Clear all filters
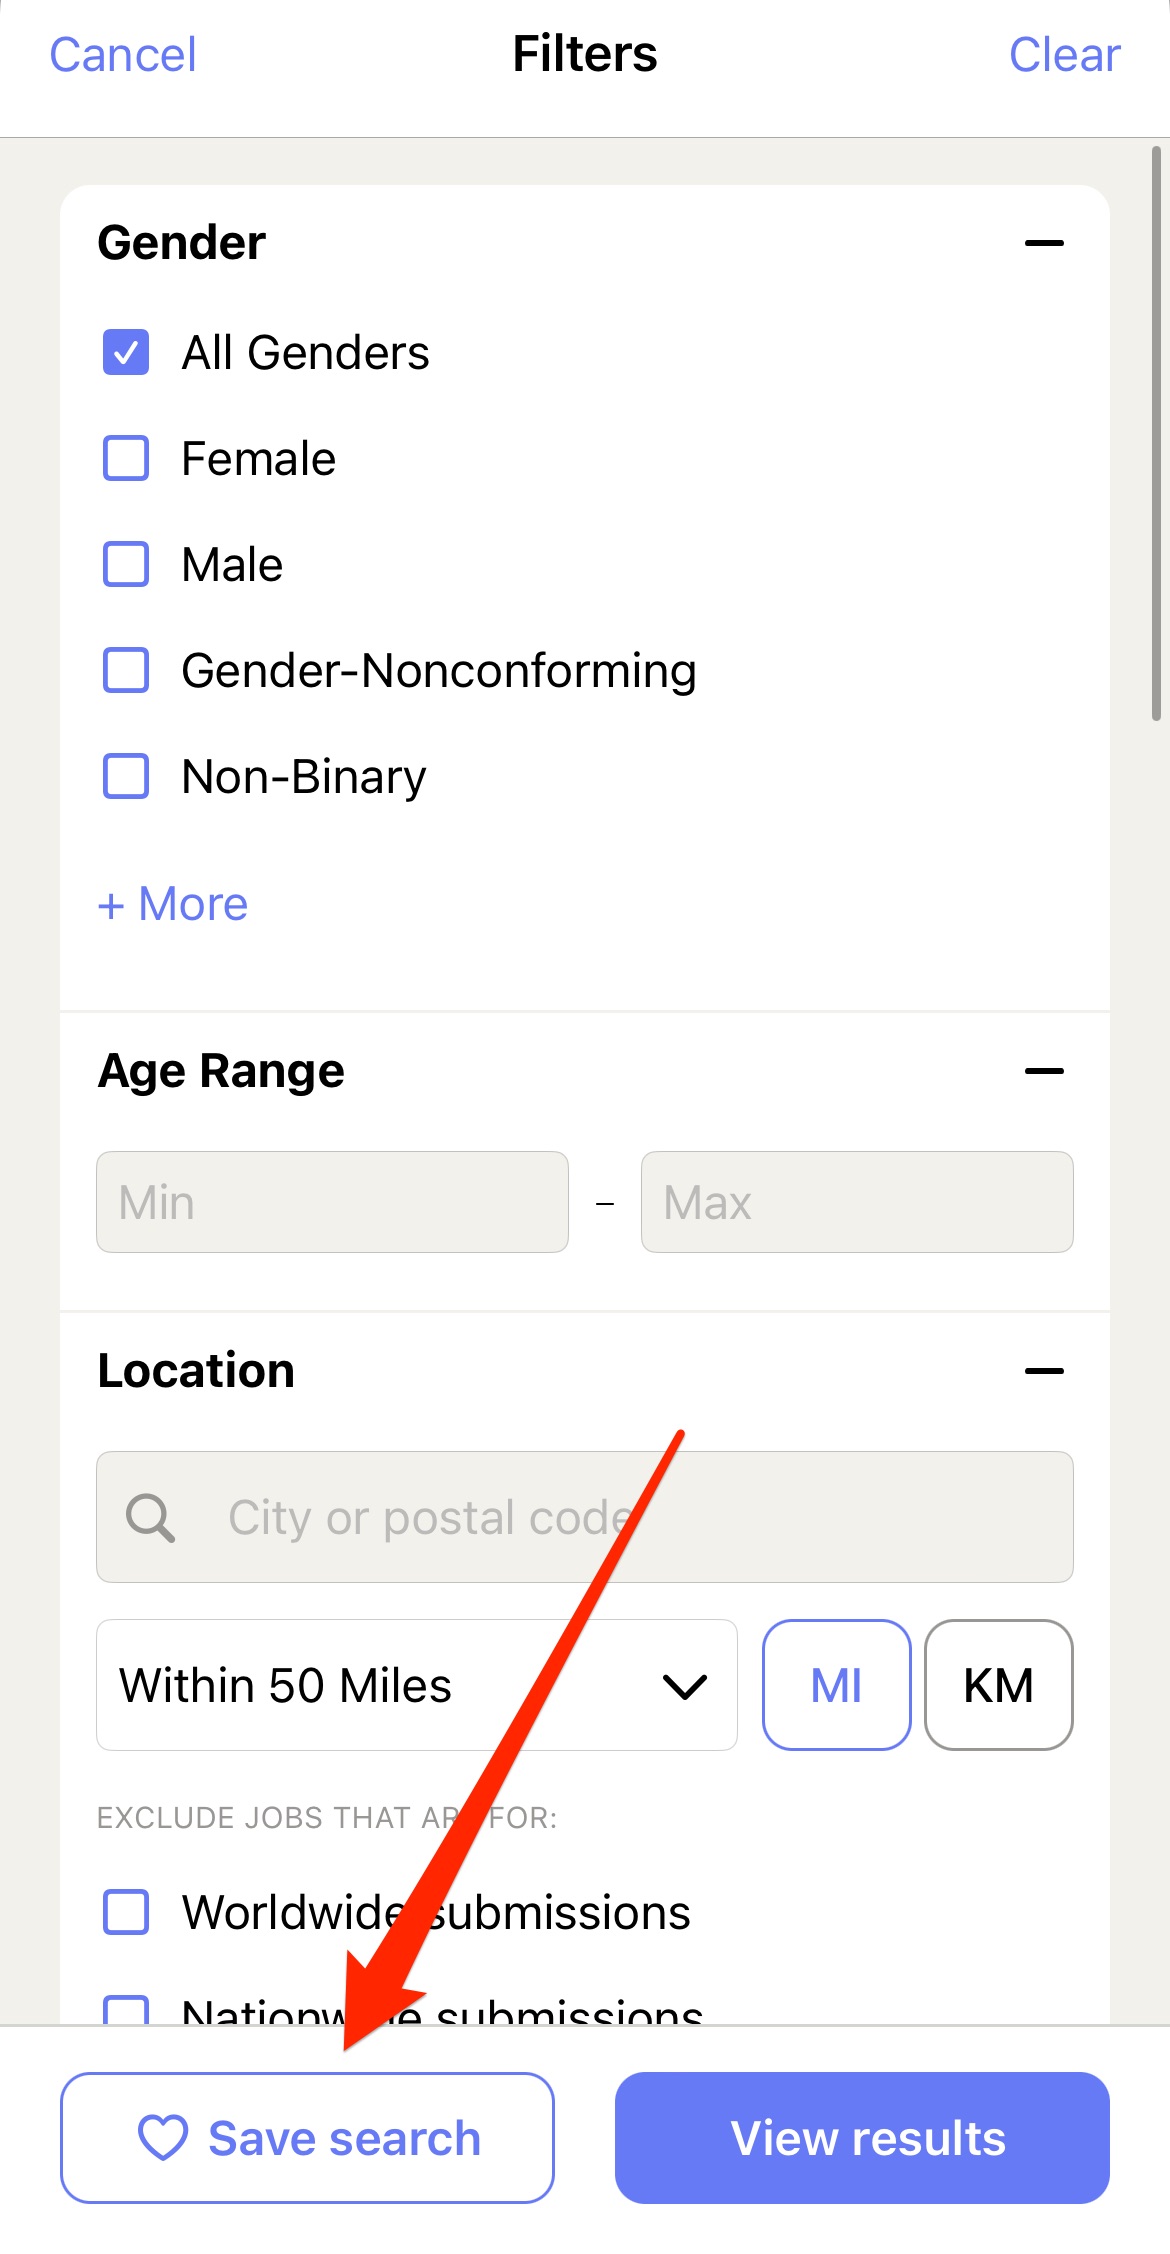The width and height of the screenshot is (1170, 2254). [1064, 55]
